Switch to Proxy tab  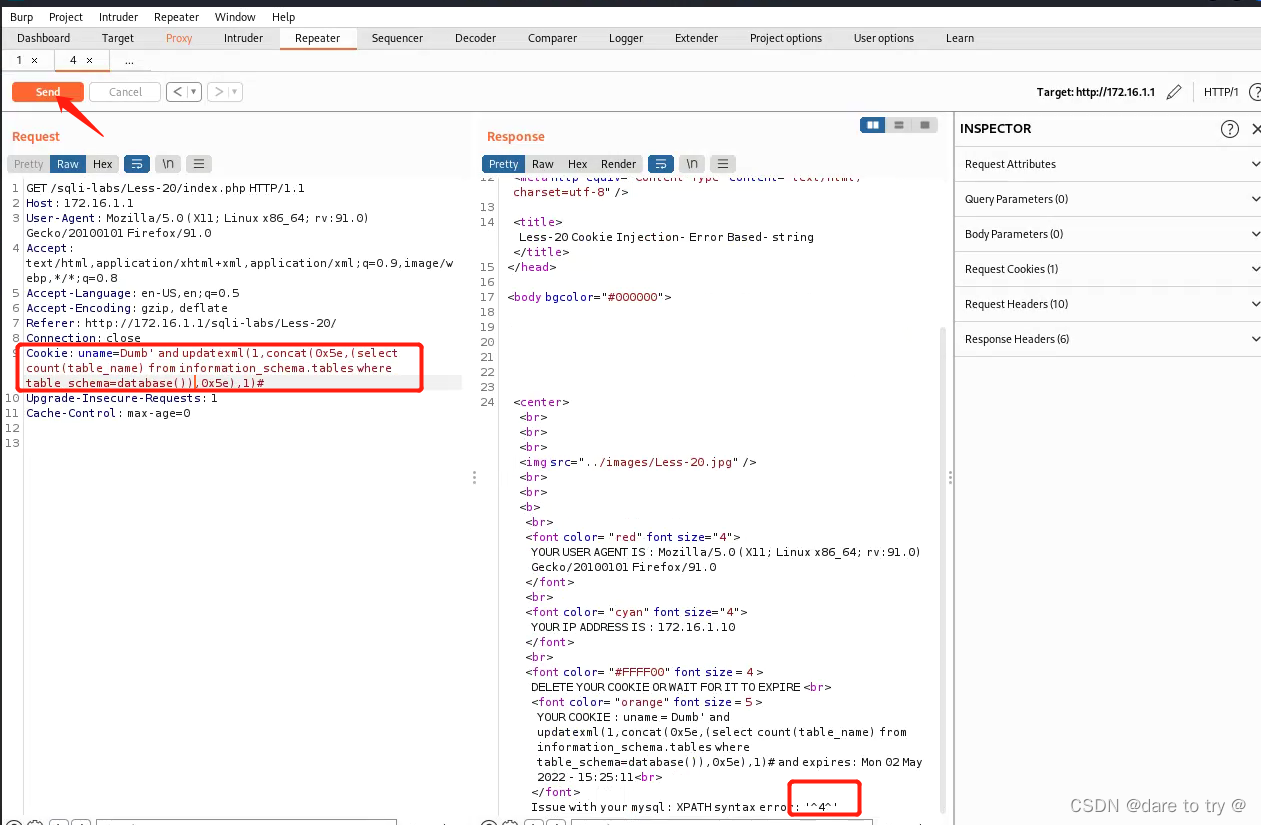[179, 38]
